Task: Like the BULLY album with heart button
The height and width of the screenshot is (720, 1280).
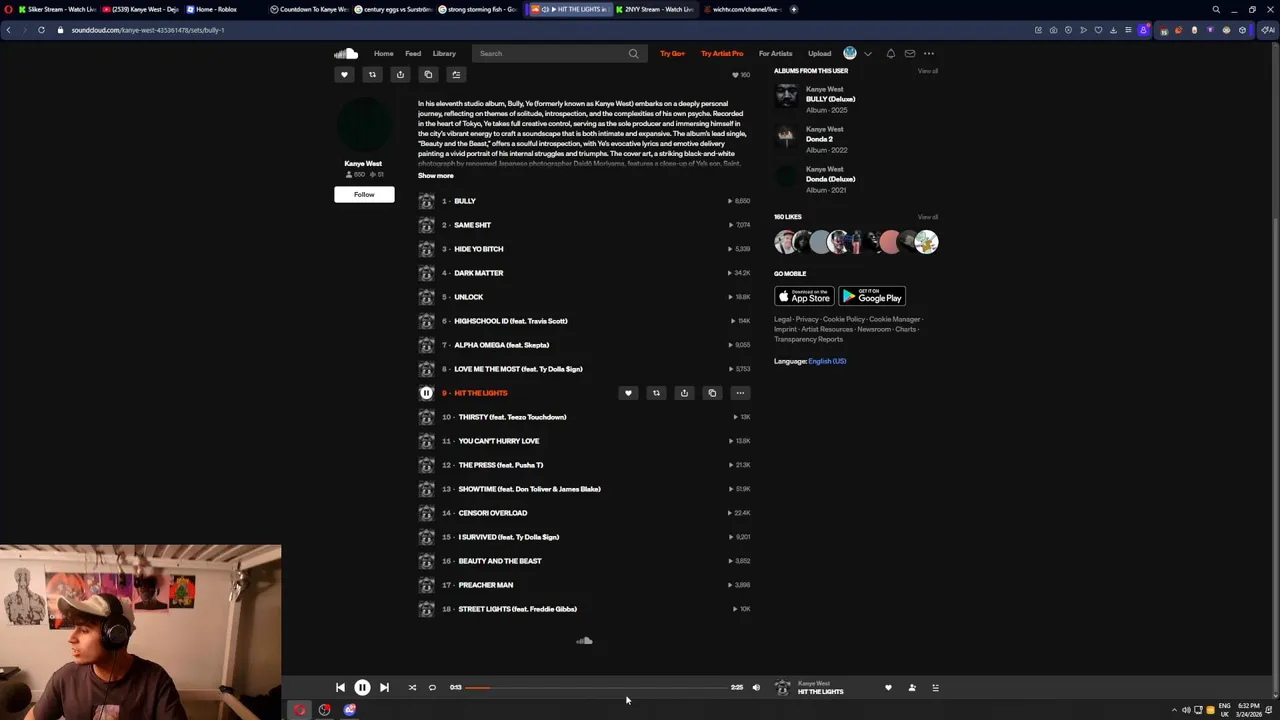Action: pos(344,74)
